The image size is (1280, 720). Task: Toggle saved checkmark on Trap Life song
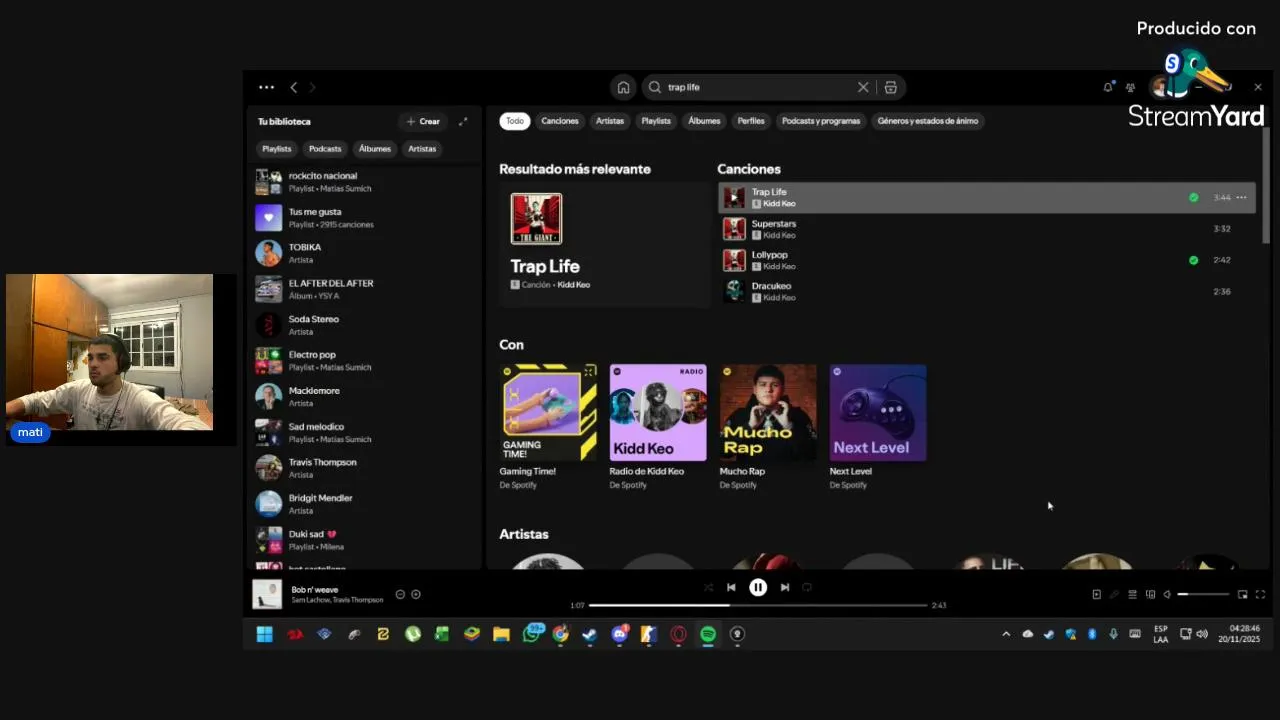pyautogui.click(x=1193, y=197)
